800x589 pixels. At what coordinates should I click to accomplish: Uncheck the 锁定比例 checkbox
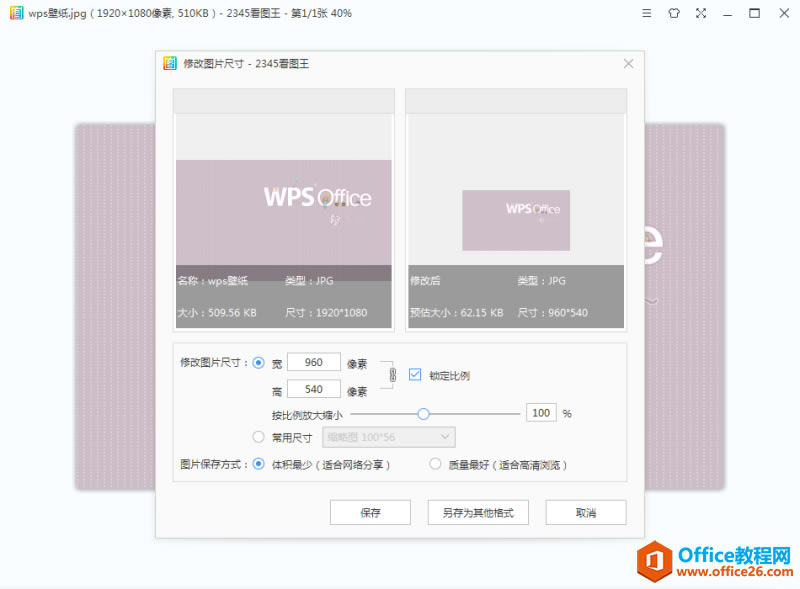(415, 375)
